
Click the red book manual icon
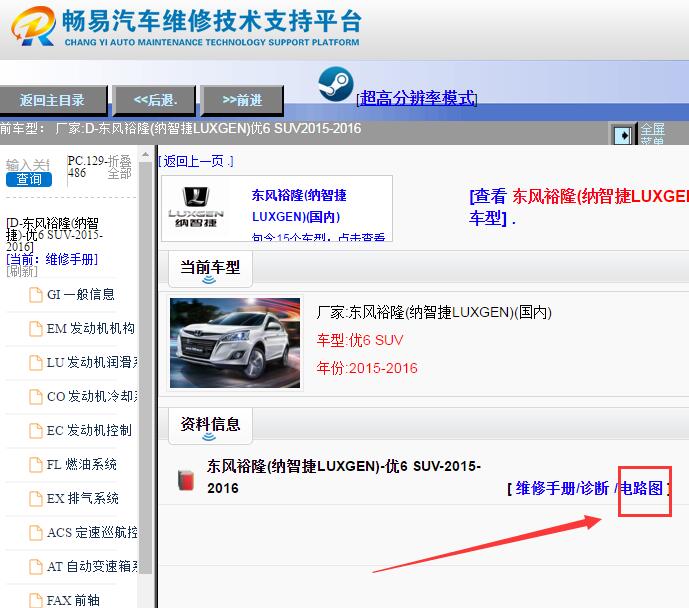[186, 480]
